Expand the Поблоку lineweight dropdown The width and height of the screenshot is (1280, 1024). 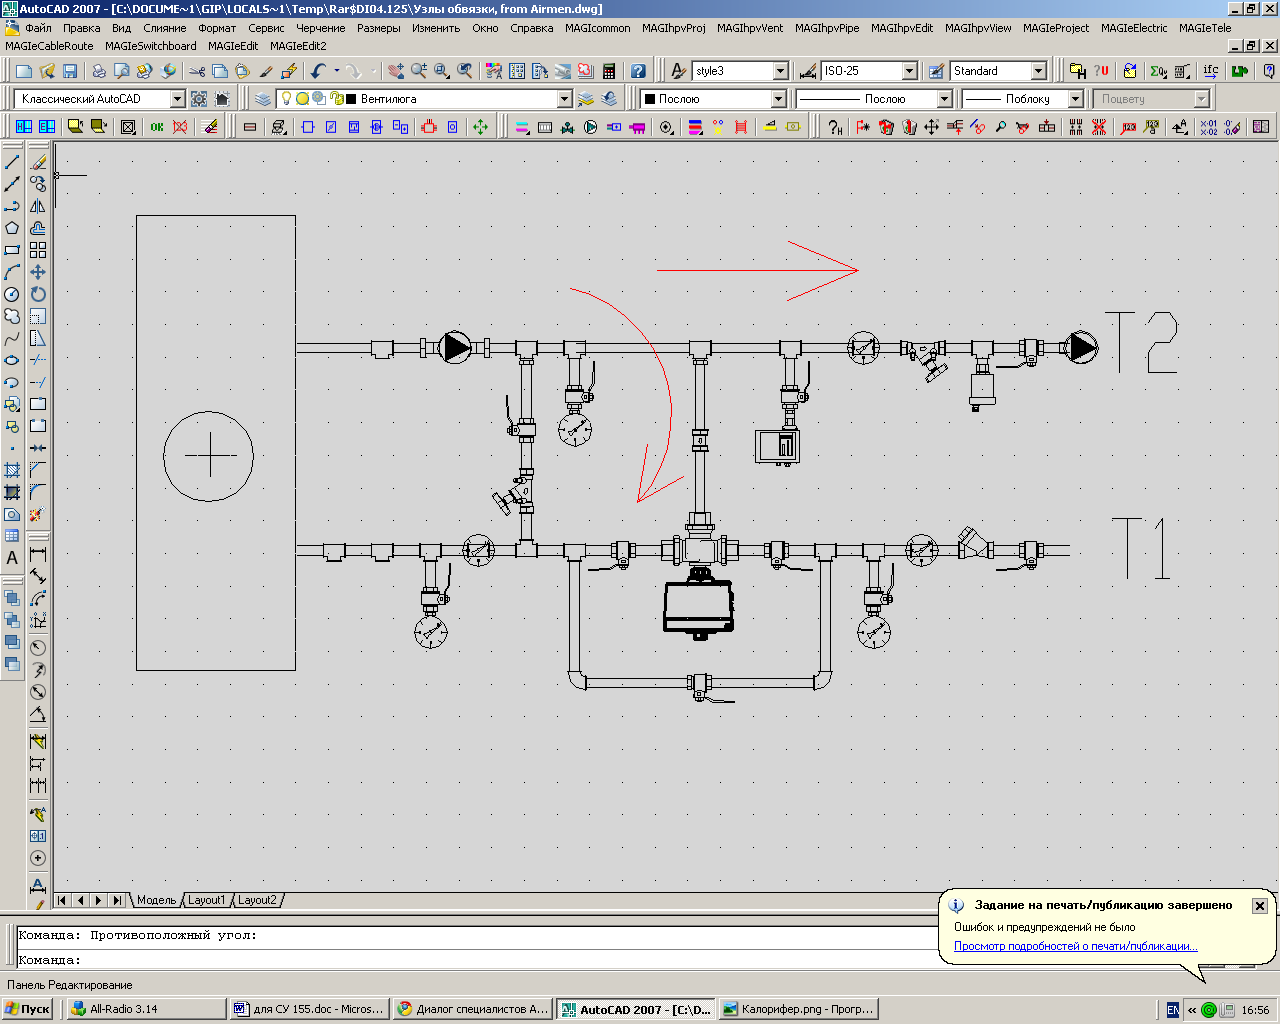pyautogui.click(x=1075, y=99)
